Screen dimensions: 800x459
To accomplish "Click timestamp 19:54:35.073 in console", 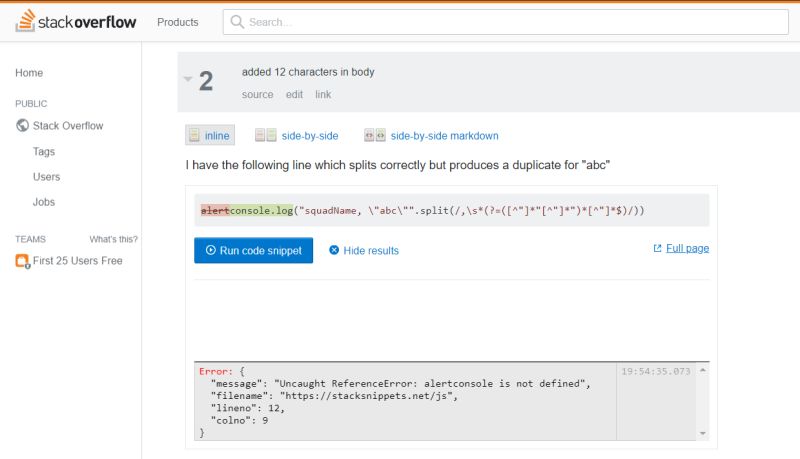I will coord(656,371).
